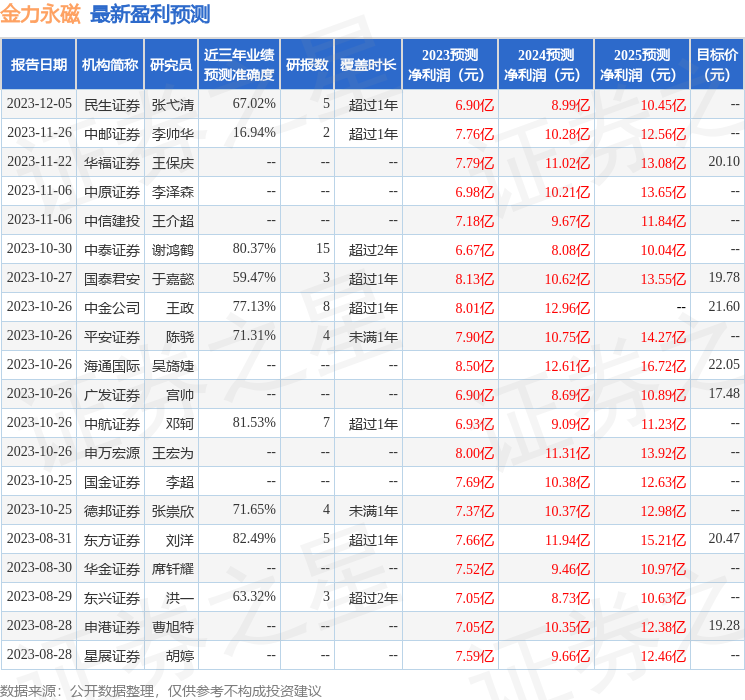Select the 国泰君安 institution cell
The image size is (745, 700).
(112, 279)
